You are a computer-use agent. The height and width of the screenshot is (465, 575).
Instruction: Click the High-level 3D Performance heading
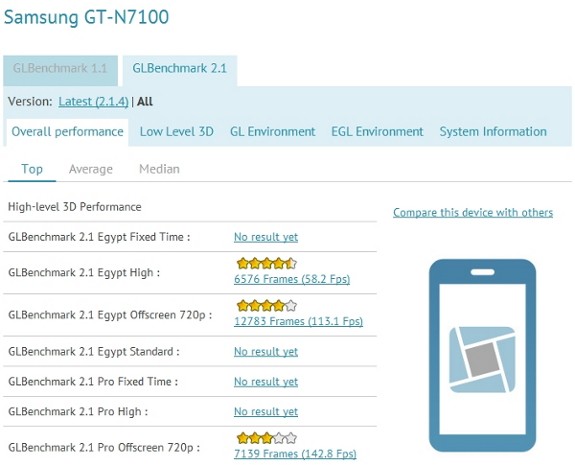tap(74, 207)
